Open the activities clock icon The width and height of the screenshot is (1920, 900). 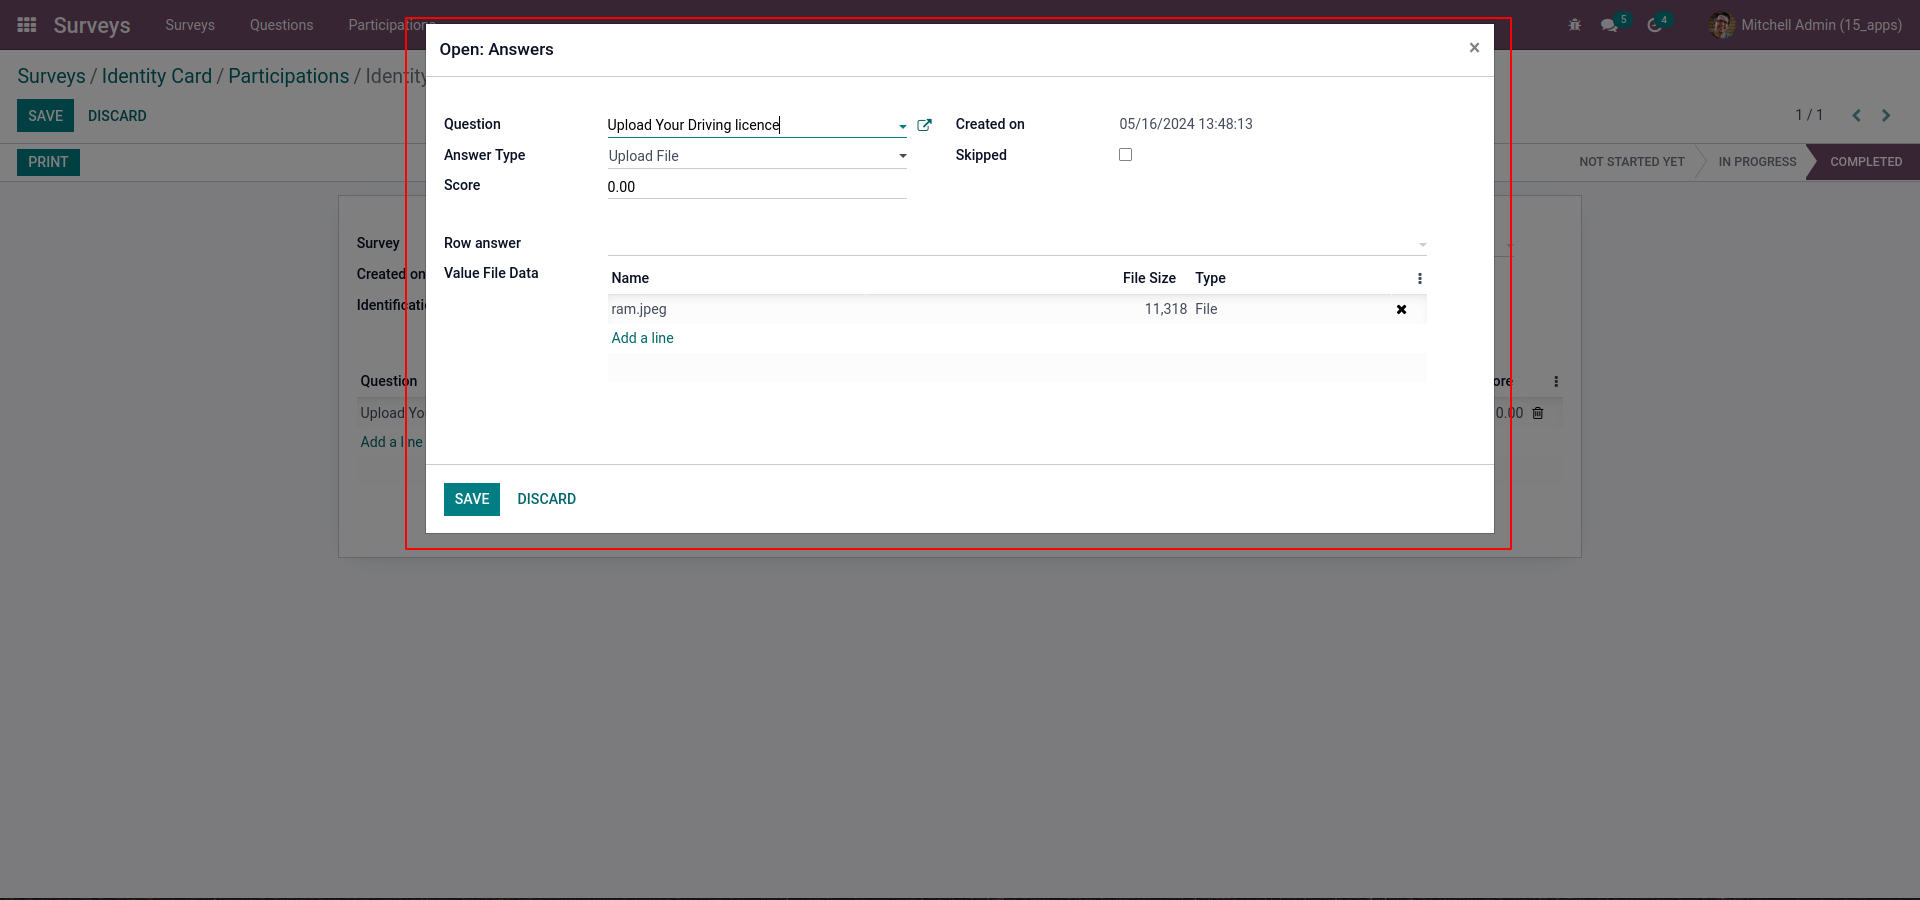[x=1655, y=25]
